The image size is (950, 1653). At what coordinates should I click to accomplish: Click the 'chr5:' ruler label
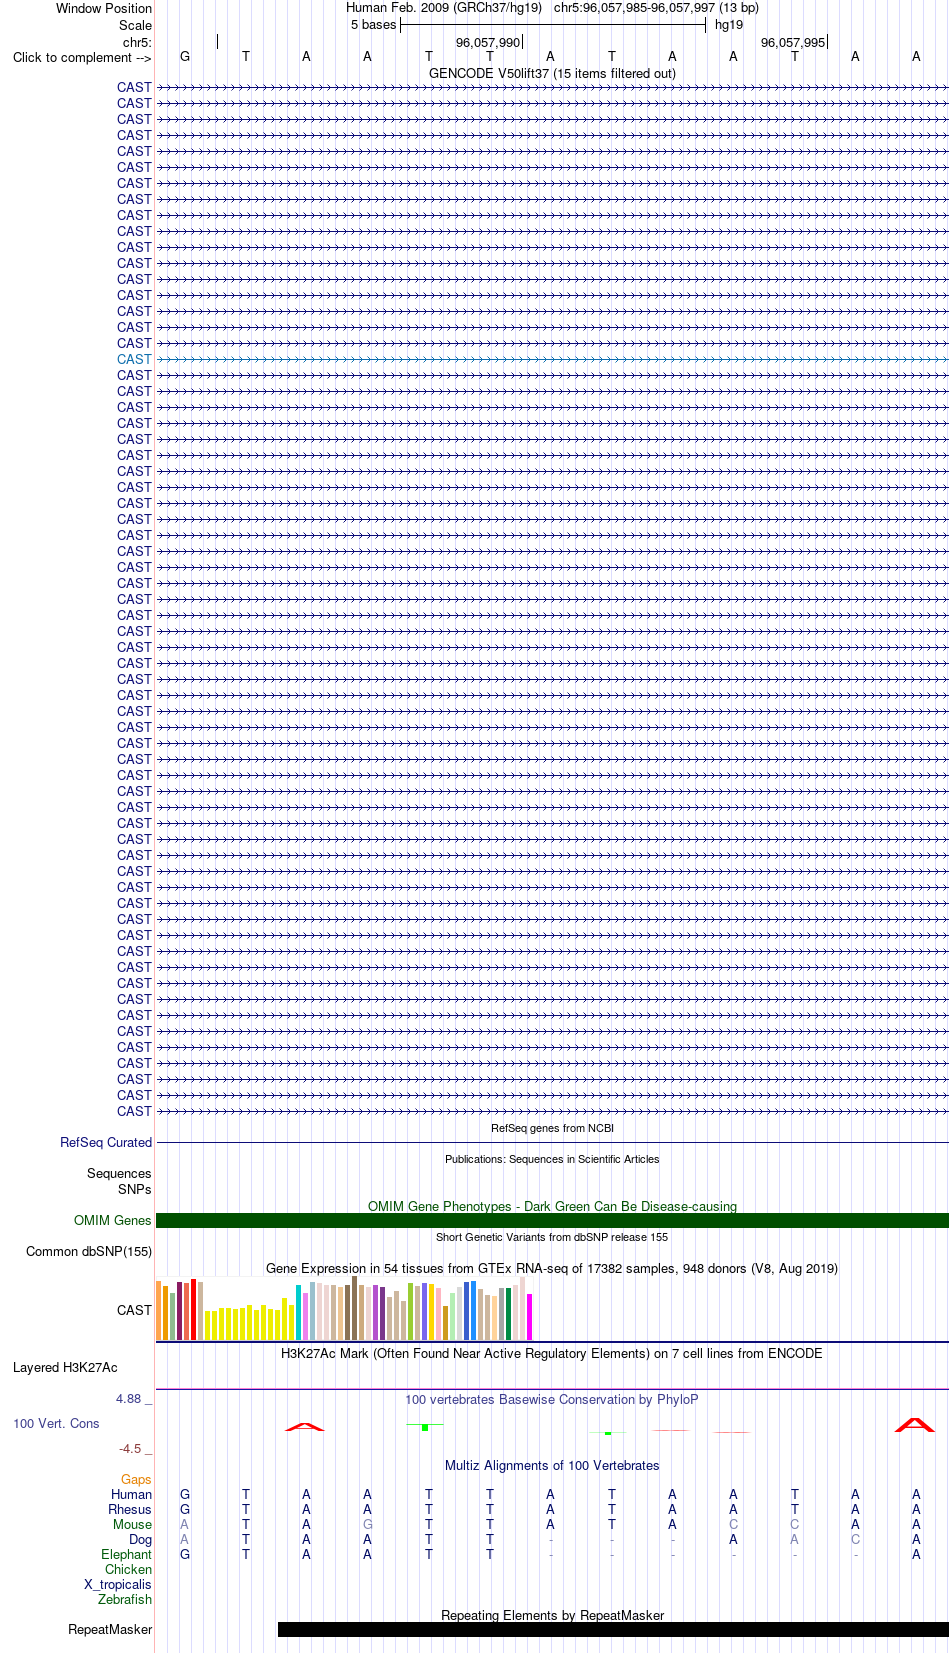tap(137, 42)
